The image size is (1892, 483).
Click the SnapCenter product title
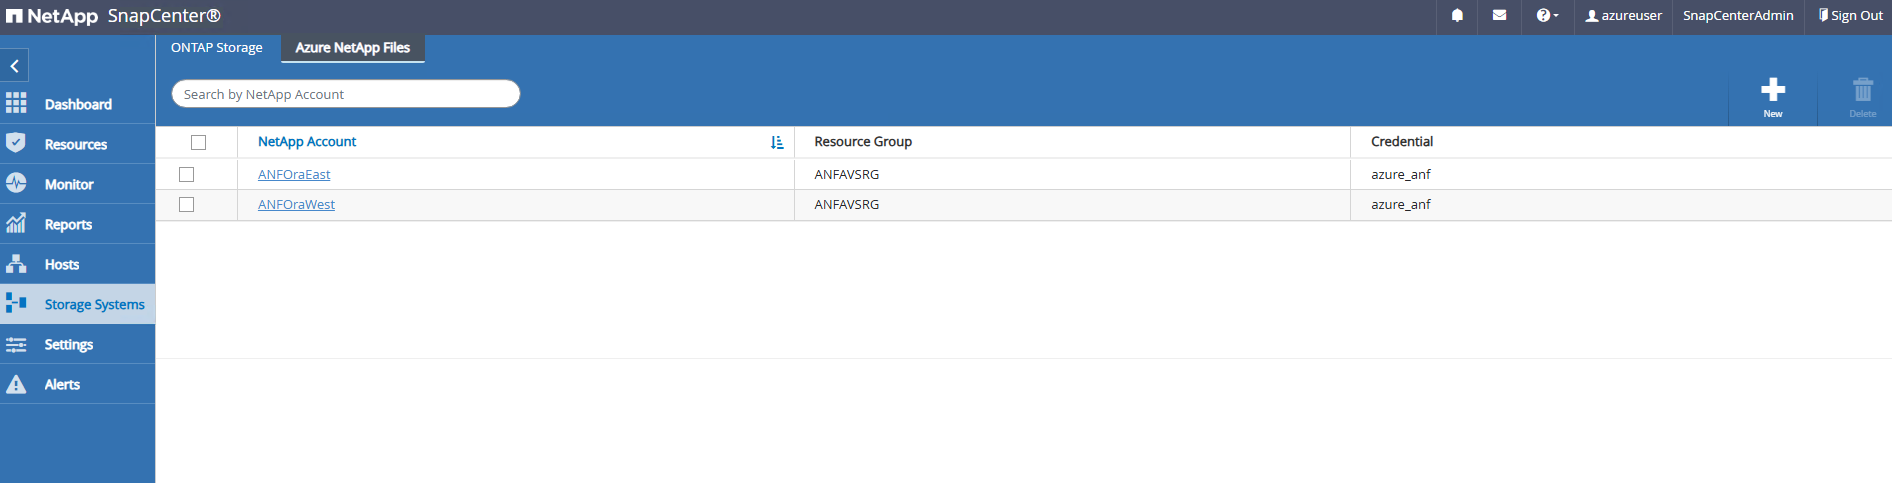pos(164,16)
